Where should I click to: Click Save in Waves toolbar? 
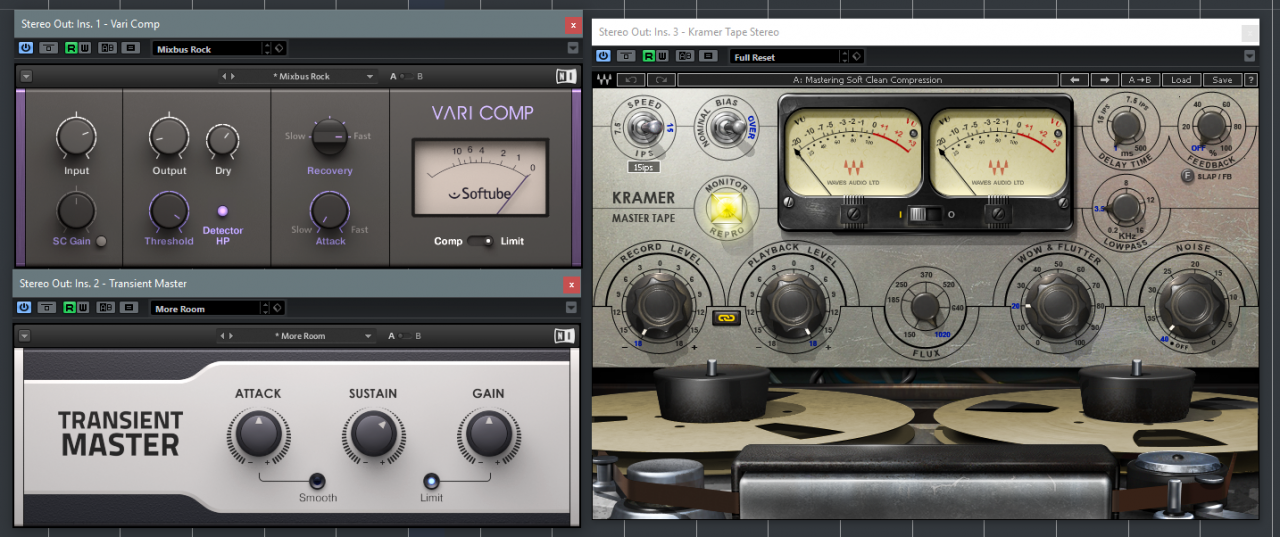pos(1222,80)
